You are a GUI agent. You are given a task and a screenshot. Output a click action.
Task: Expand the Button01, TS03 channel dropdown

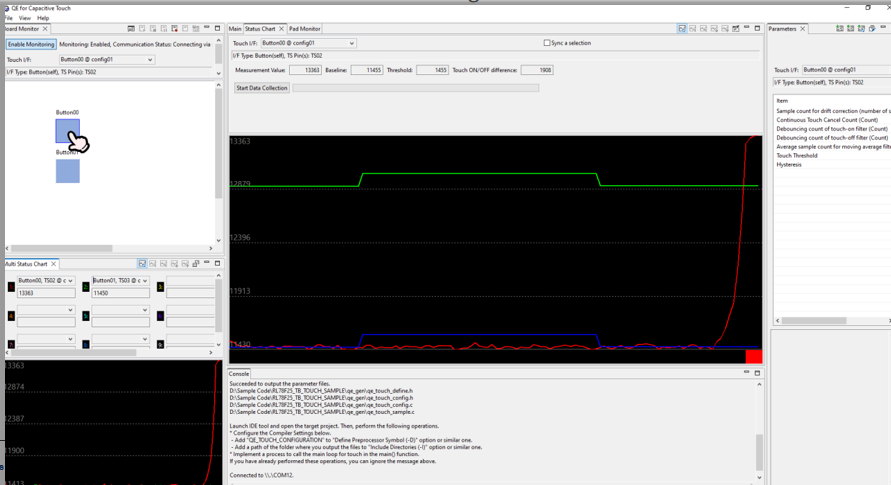click(145, 281)
